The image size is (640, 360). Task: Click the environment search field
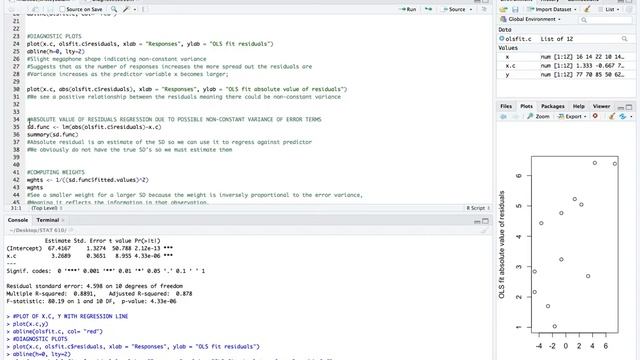pos(605,20)
